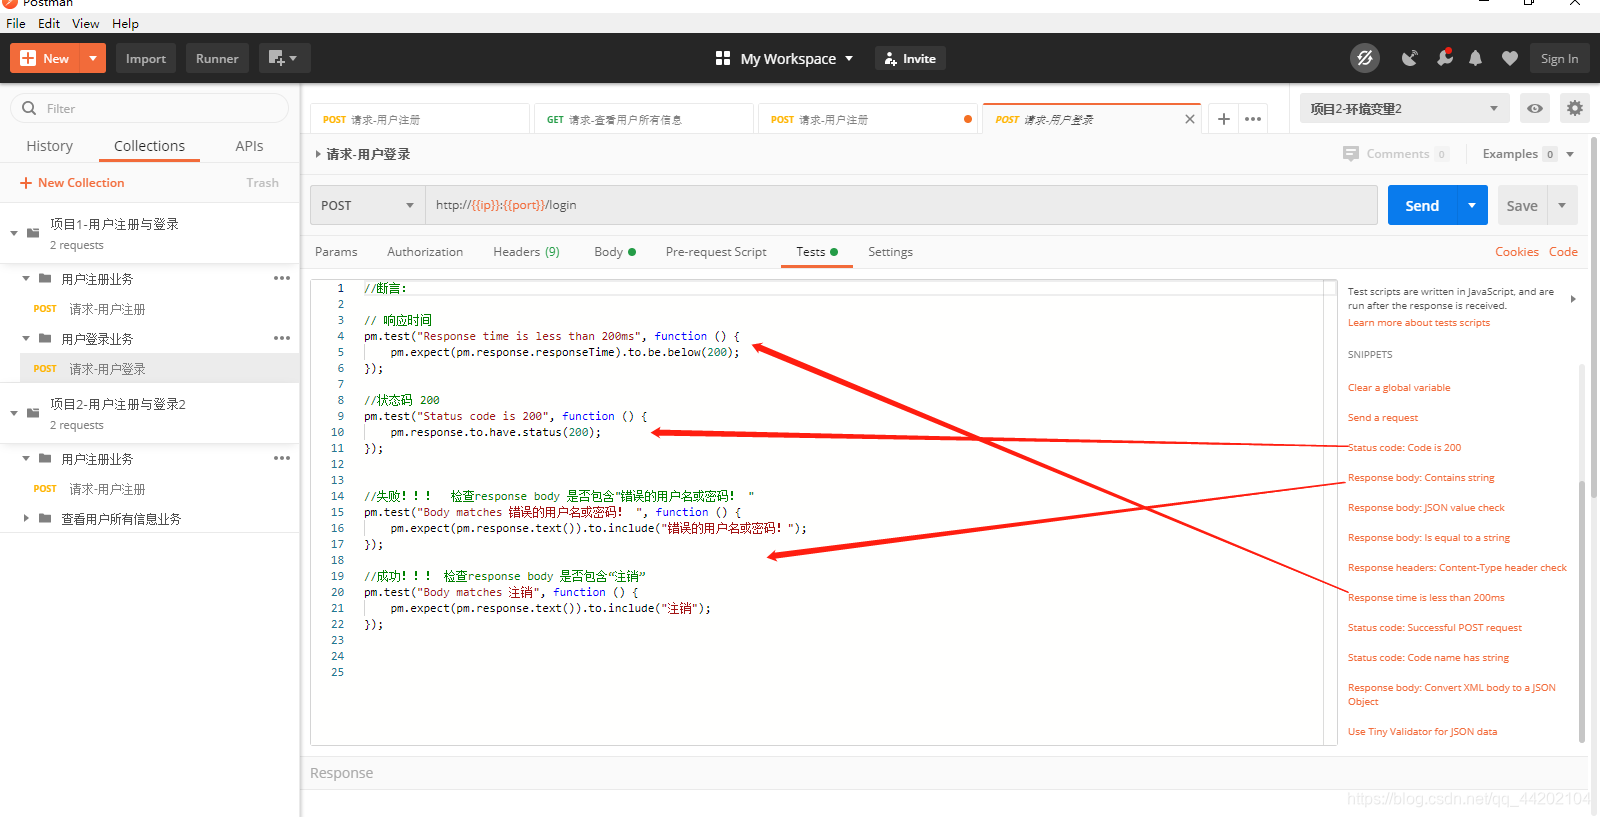
Task: Insert snippet Response time is less than 200ms
Action: click(1426, 598)
